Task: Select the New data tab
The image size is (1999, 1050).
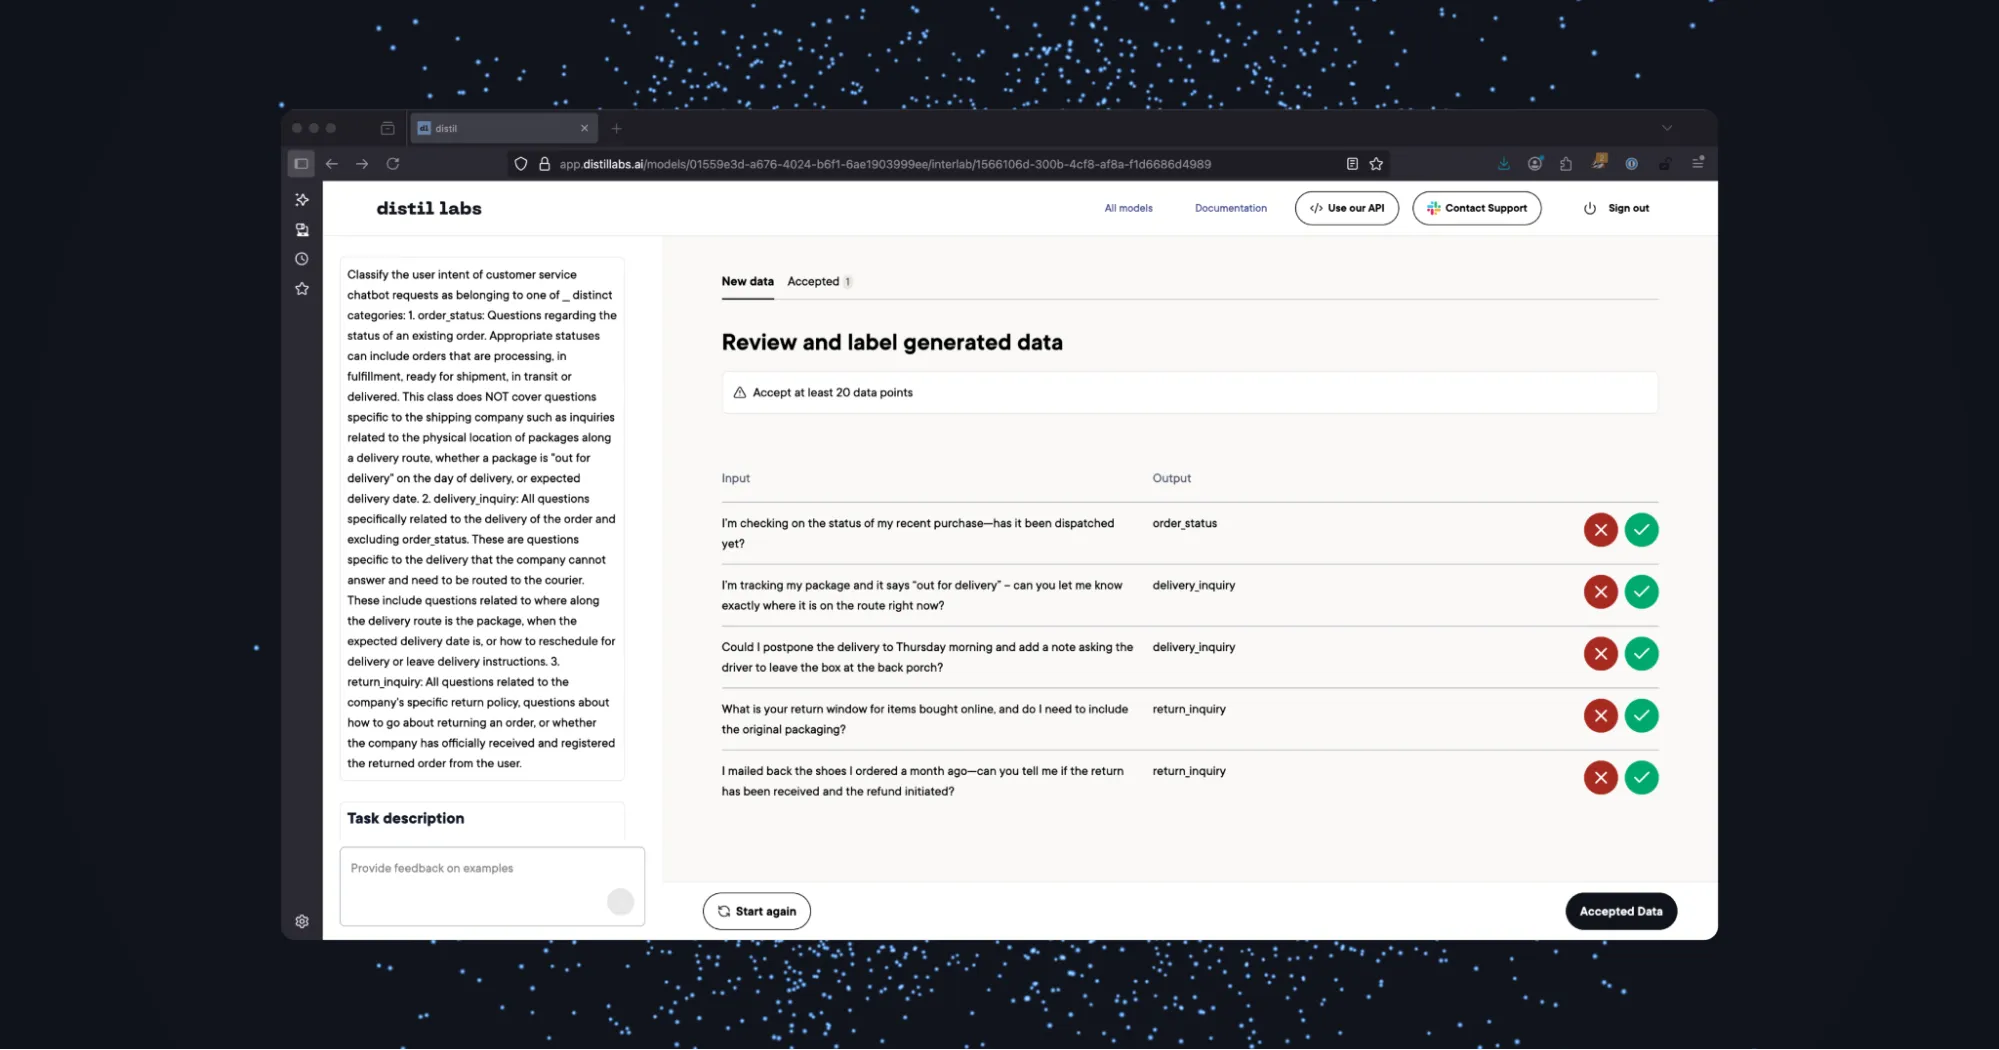Action: click(x=747, y=282)
